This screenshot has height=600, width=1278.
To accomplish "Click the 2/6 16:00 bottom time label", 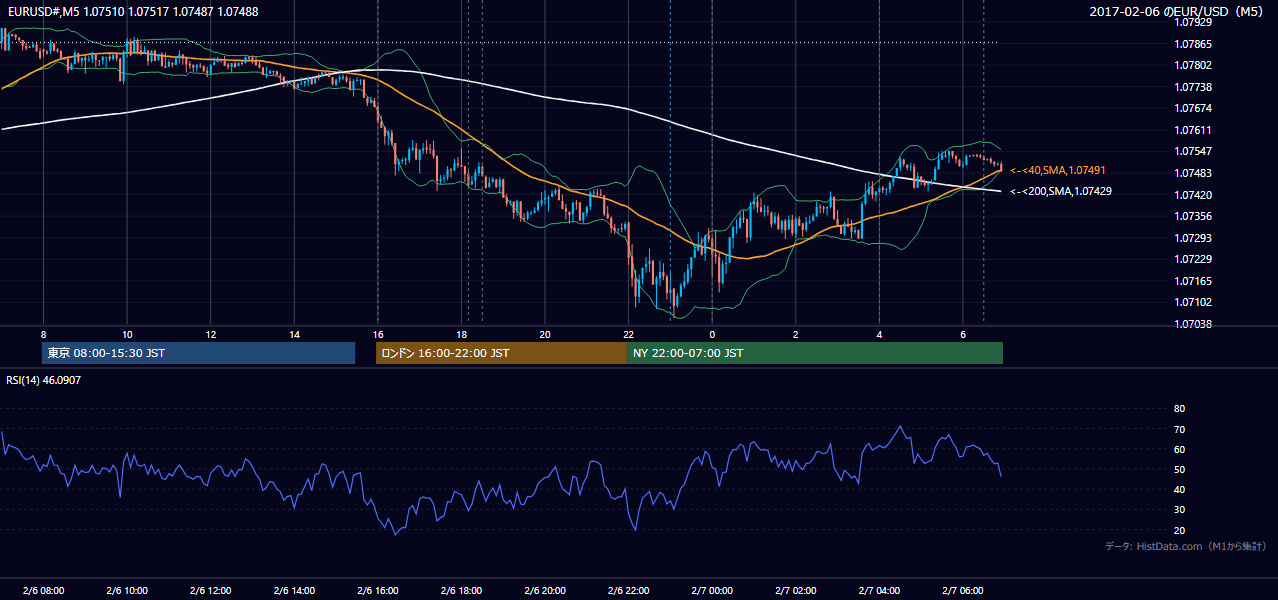I will (x=378, y=591).
